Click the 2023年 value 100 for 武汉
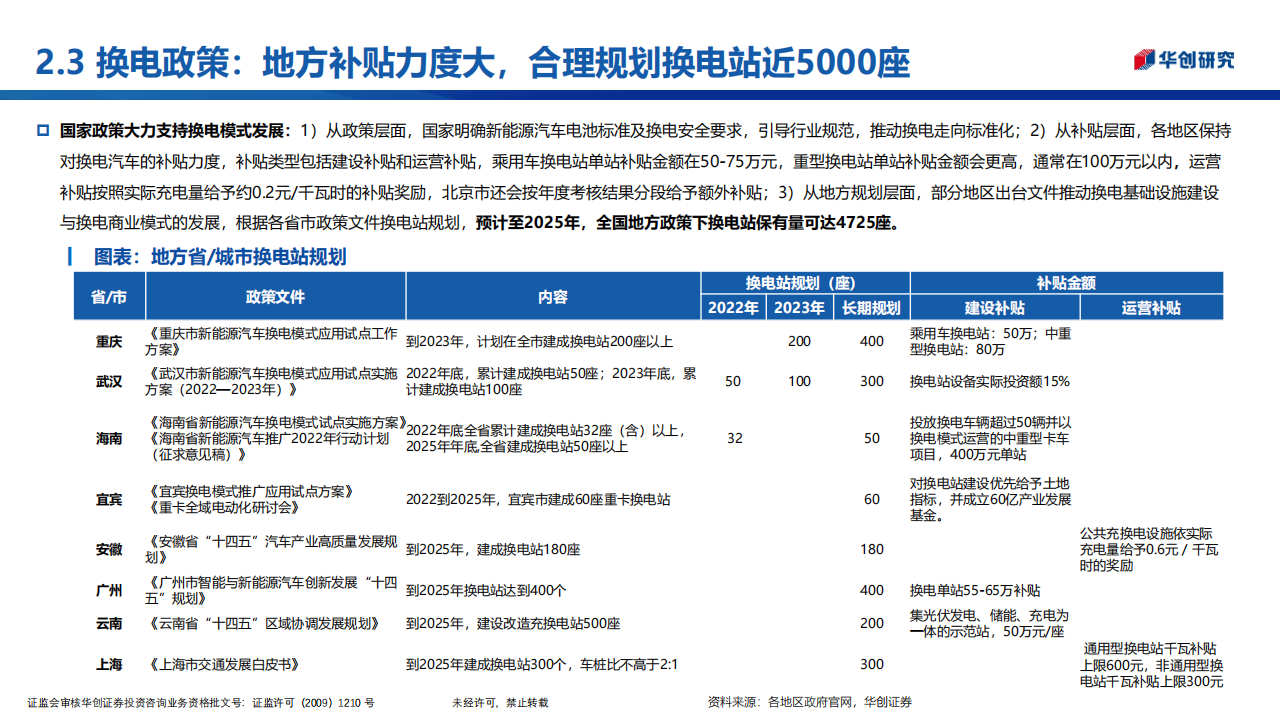Image resolution: width=1280 pixels, height=720 pixels. pyautogui.click(x=799, y=381)
